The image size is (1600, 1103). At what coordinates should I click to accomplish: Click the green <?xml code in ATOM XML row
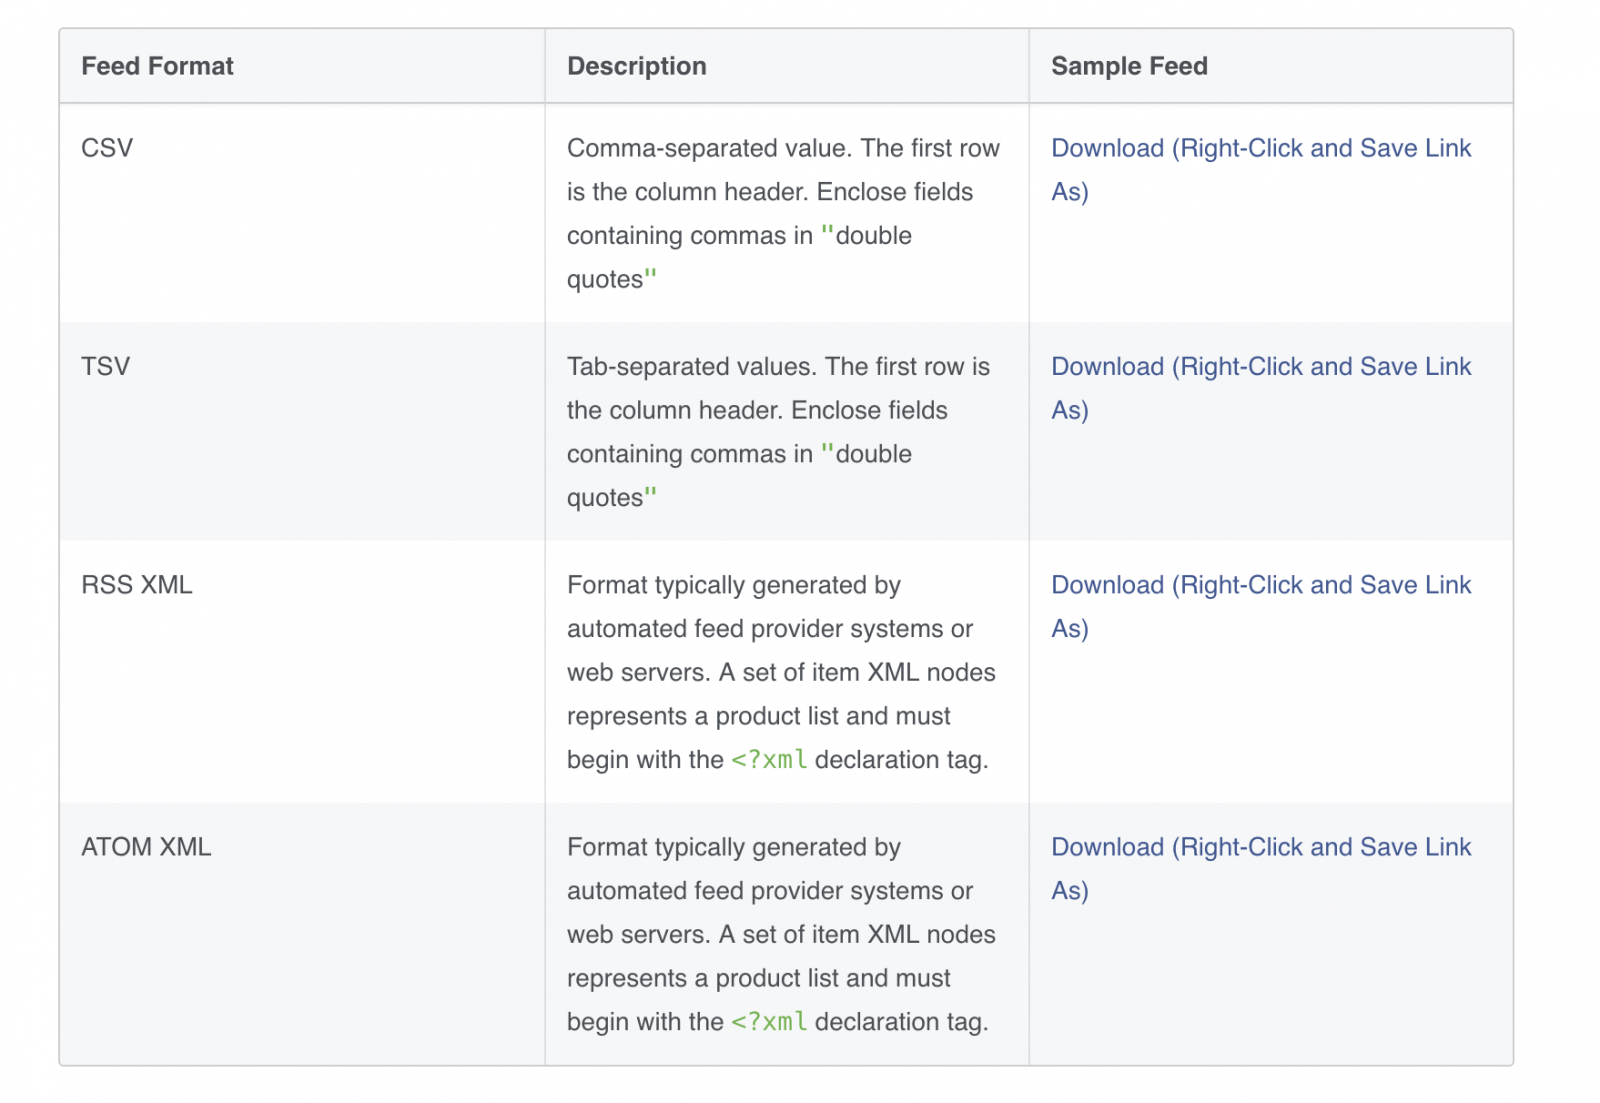point(769,1022)
